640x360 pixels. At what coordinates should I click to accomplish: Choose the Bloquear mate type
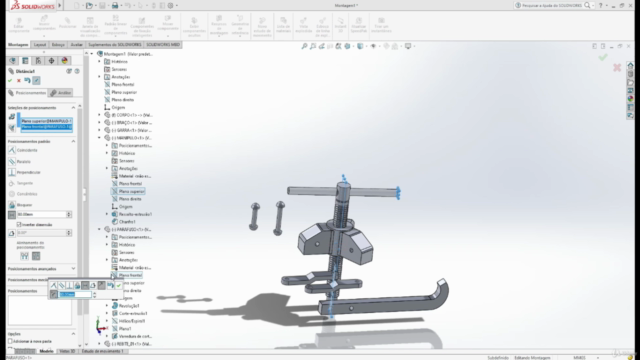pos(20,205)
